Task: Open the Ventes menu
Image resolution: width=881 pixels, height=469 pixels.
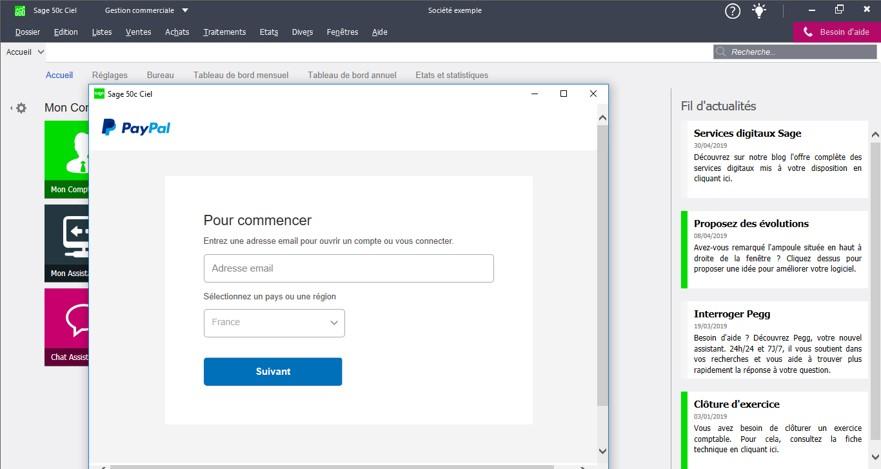Action: [x=138, y=32]
